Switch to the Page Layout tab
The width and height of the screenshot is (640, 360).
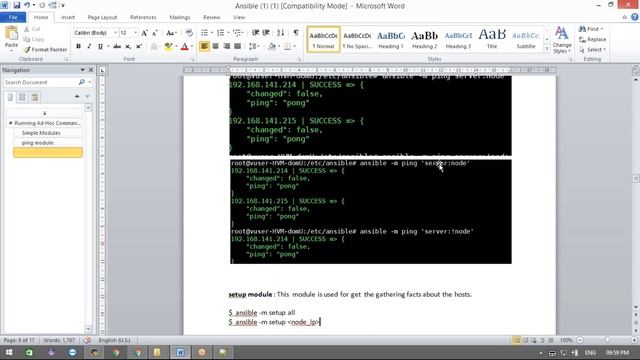(102, 17)
